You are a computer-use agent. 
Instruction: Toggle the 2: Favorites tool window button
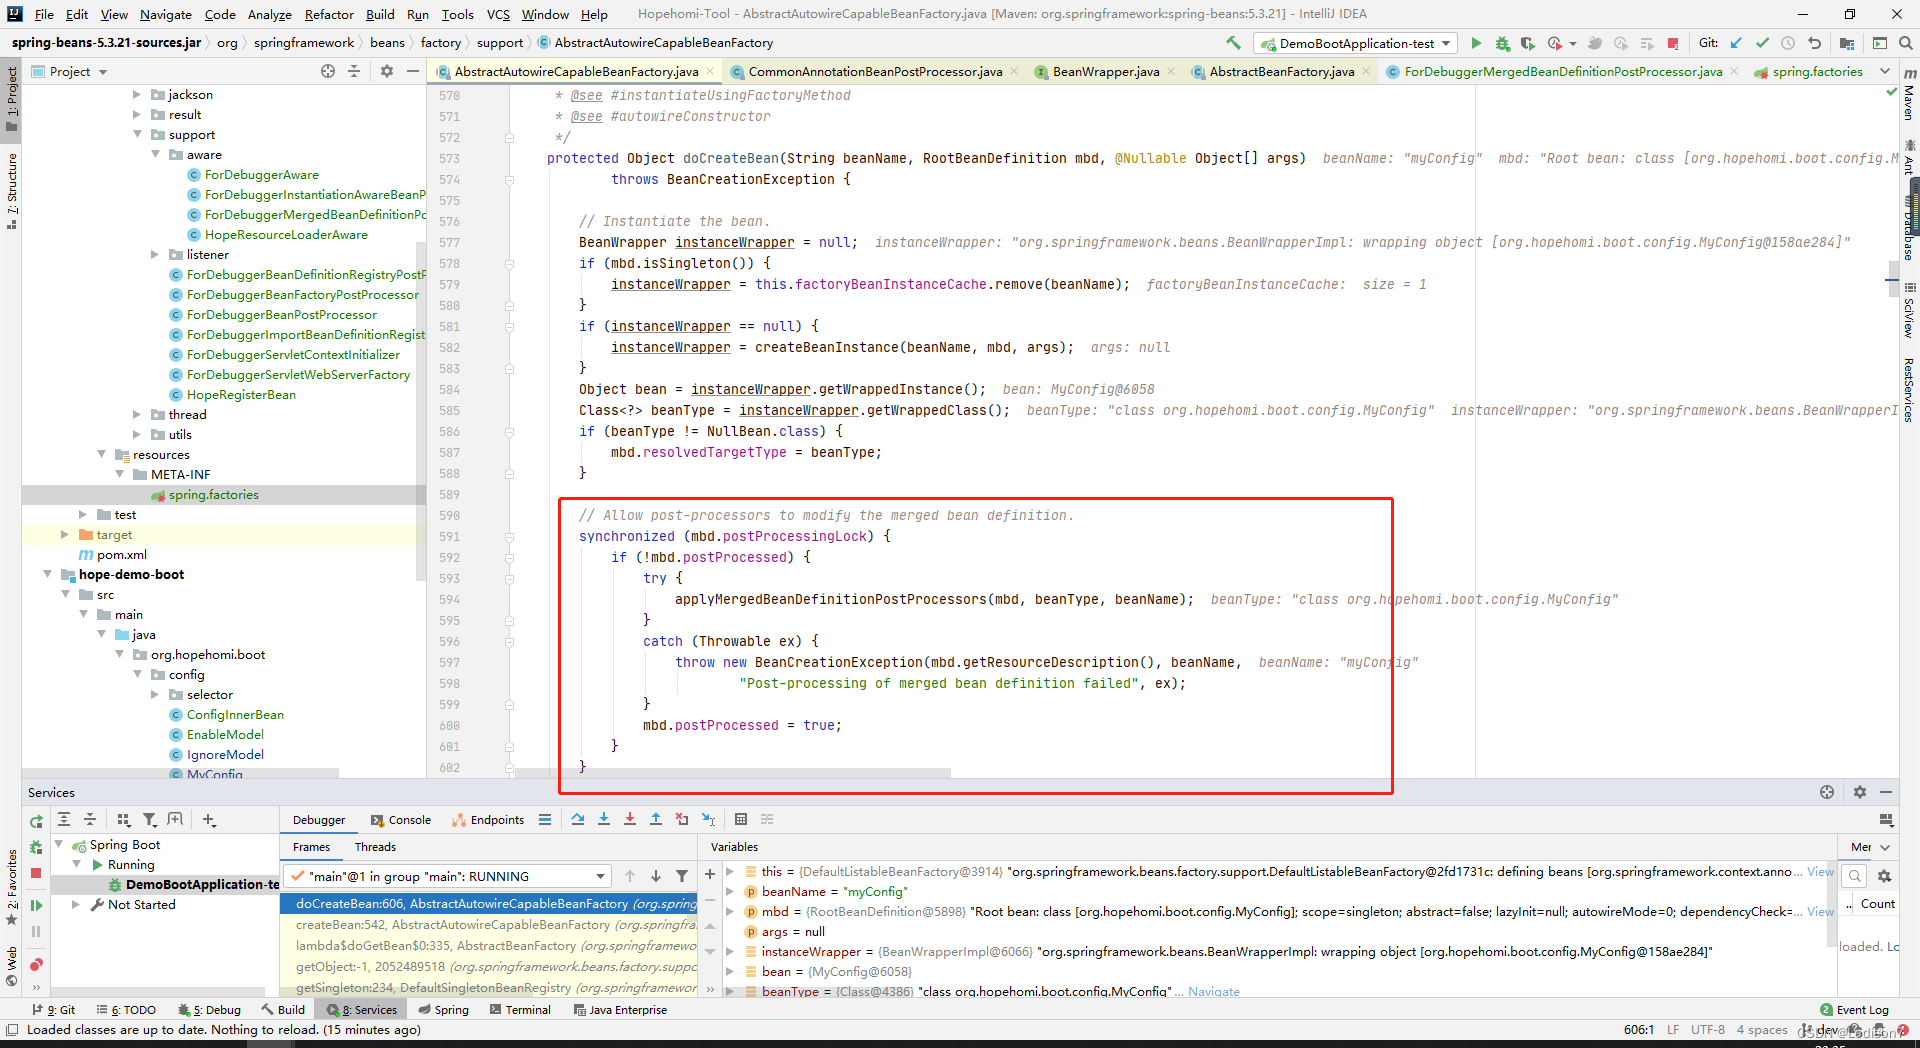tap(11, 887)
